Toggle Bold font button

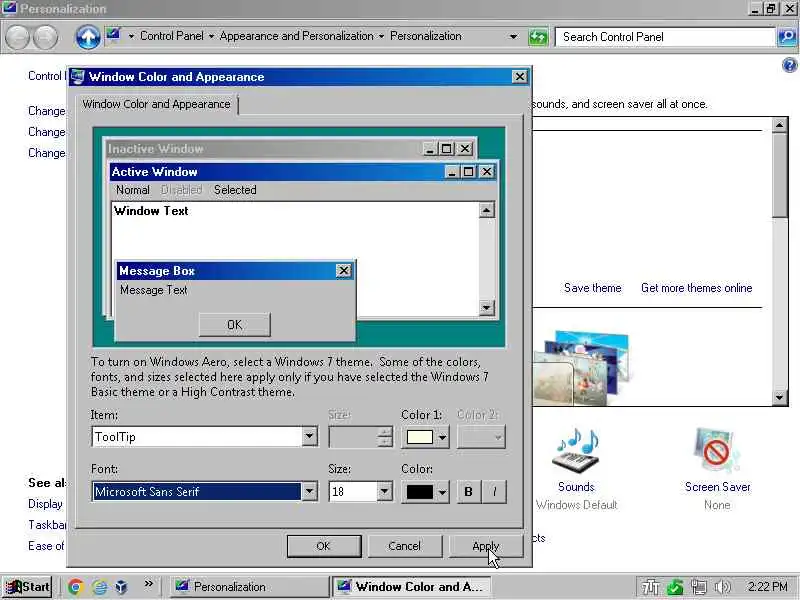[468, 492]
